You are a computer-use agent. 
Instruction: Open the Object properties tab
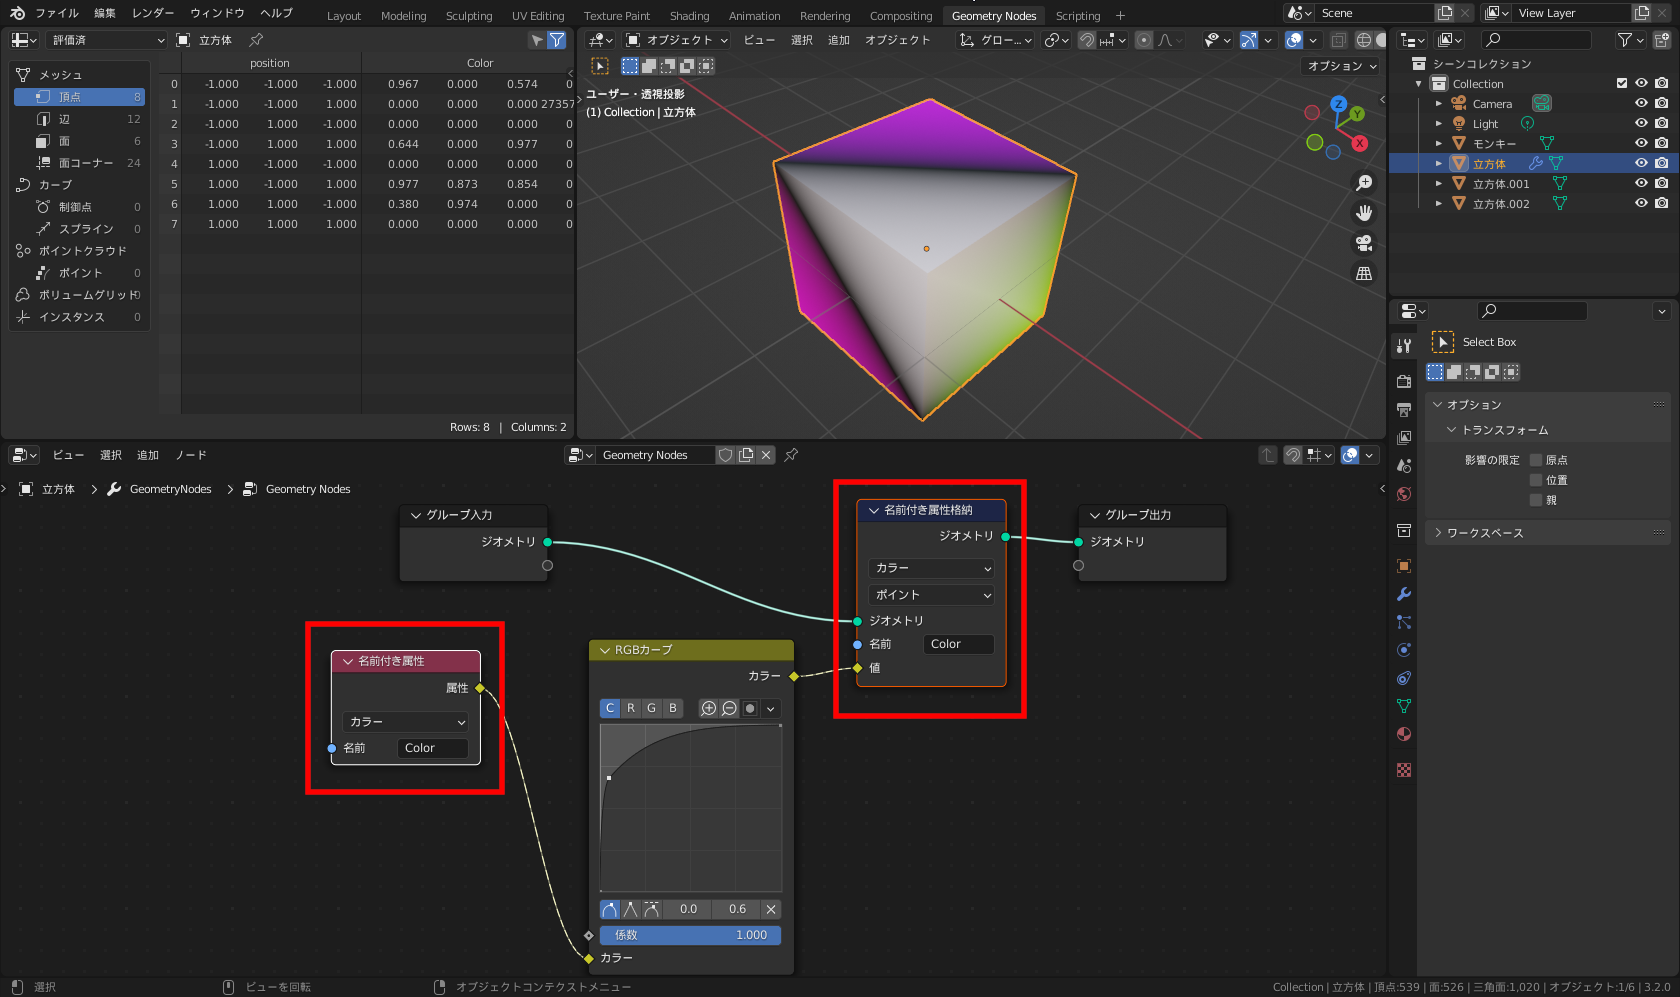[1404, 566]
